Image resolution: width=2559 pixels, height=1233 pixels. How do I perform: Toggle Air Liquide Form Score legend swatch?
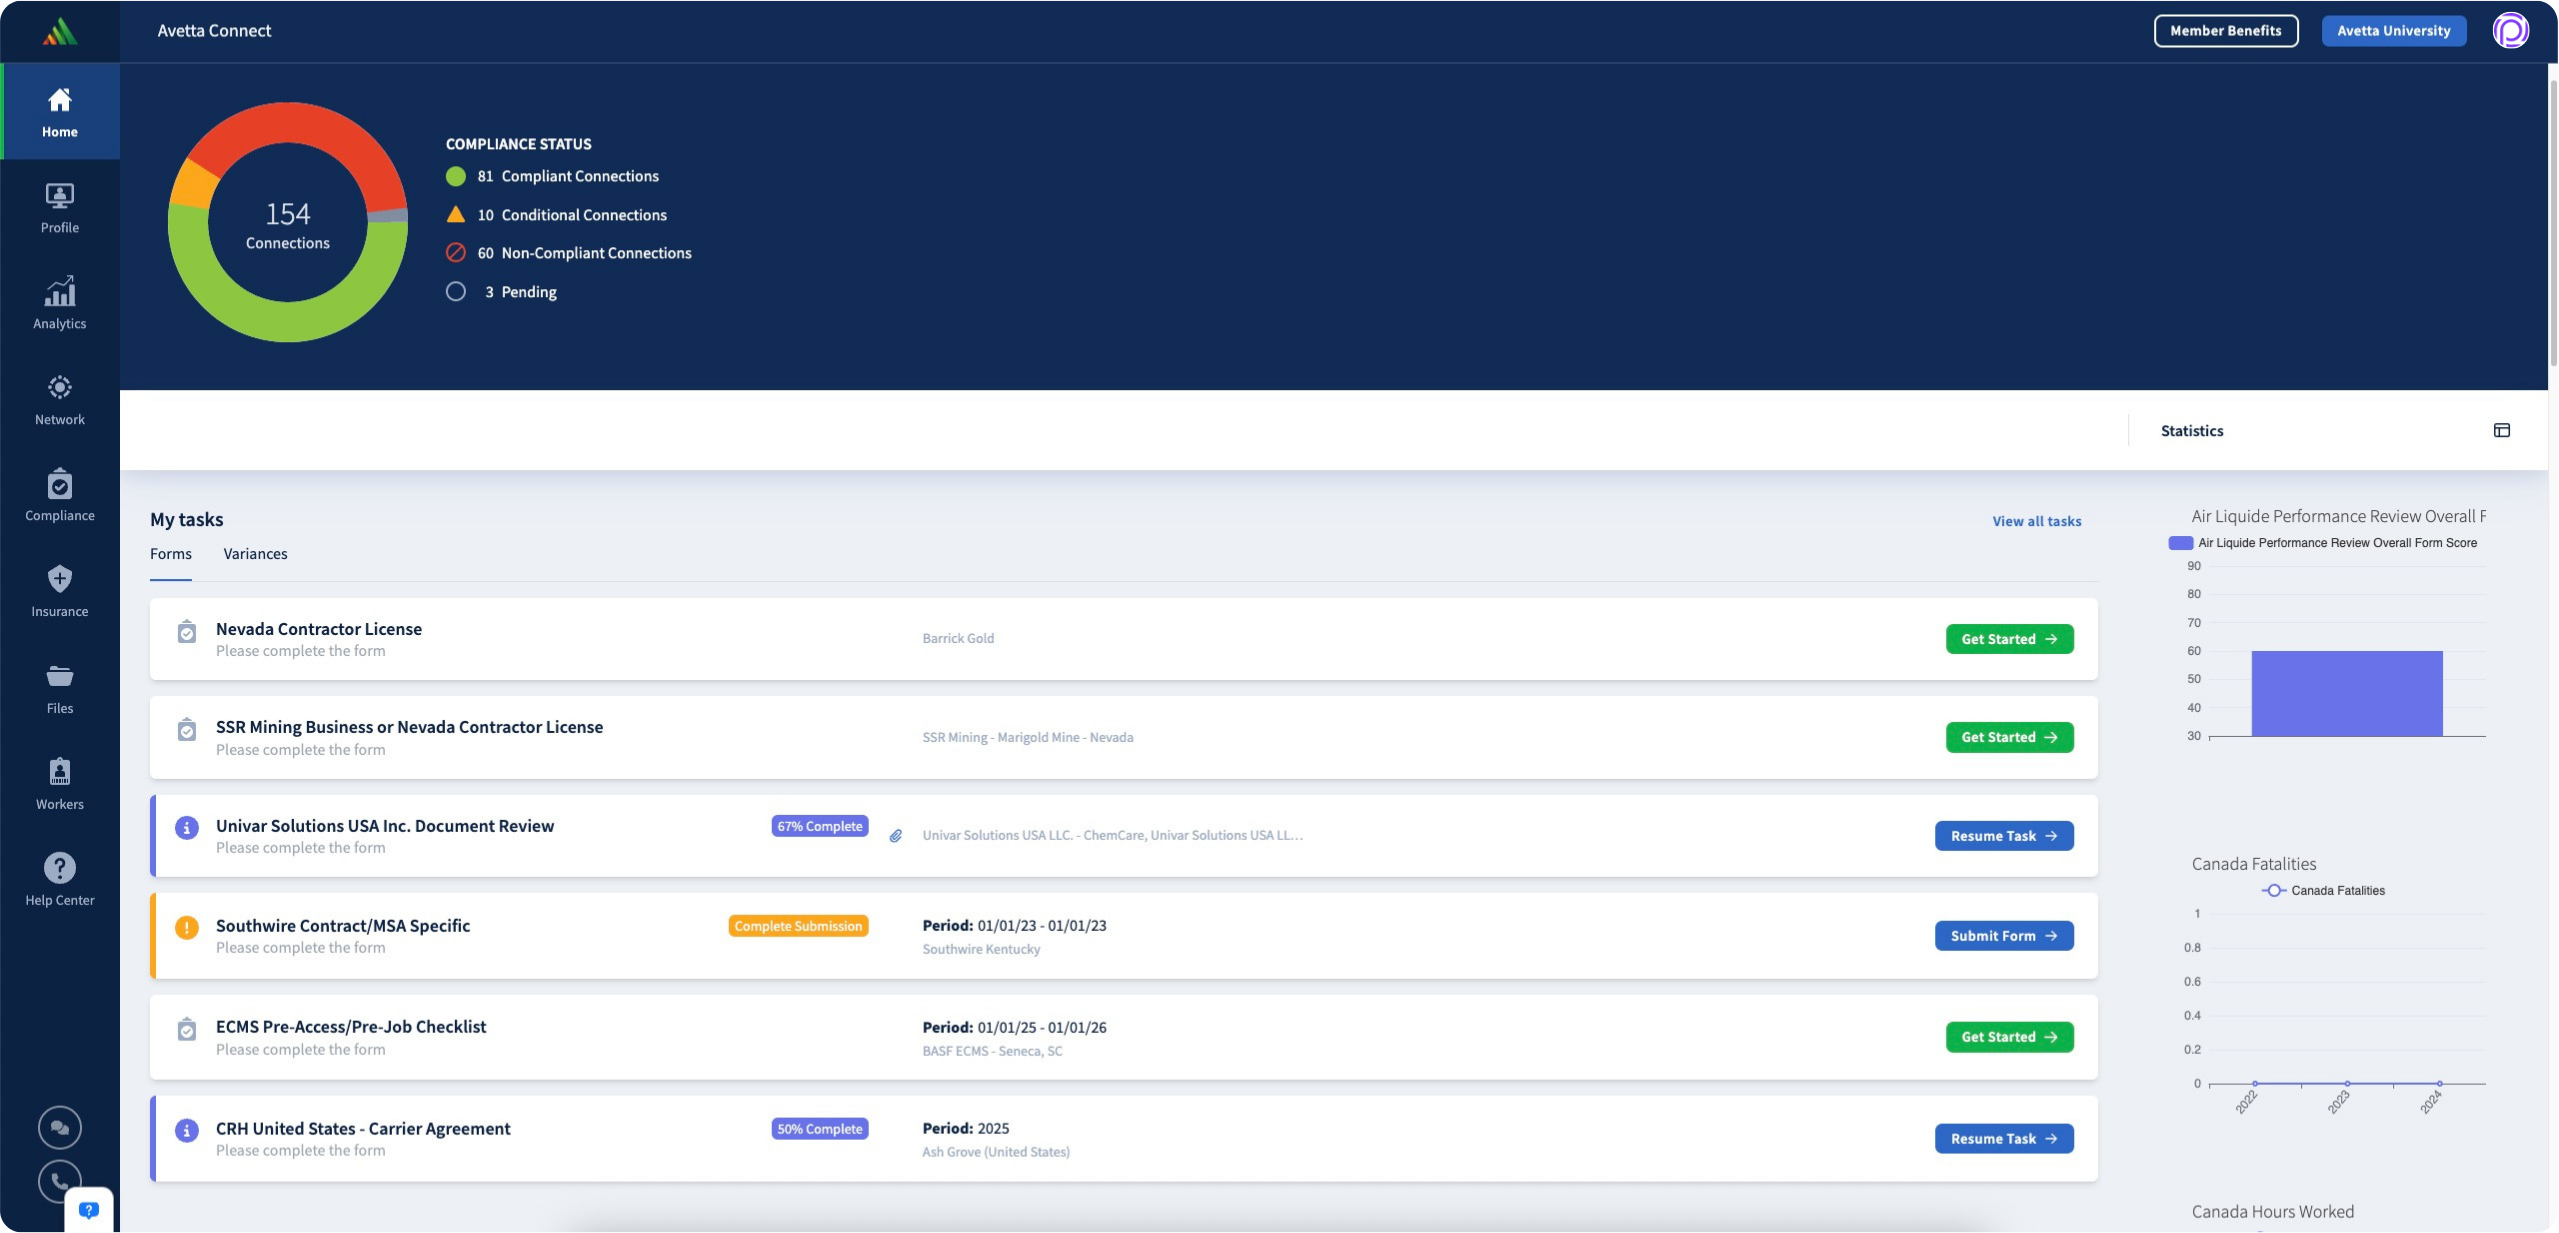click(x=2180, y=543)
